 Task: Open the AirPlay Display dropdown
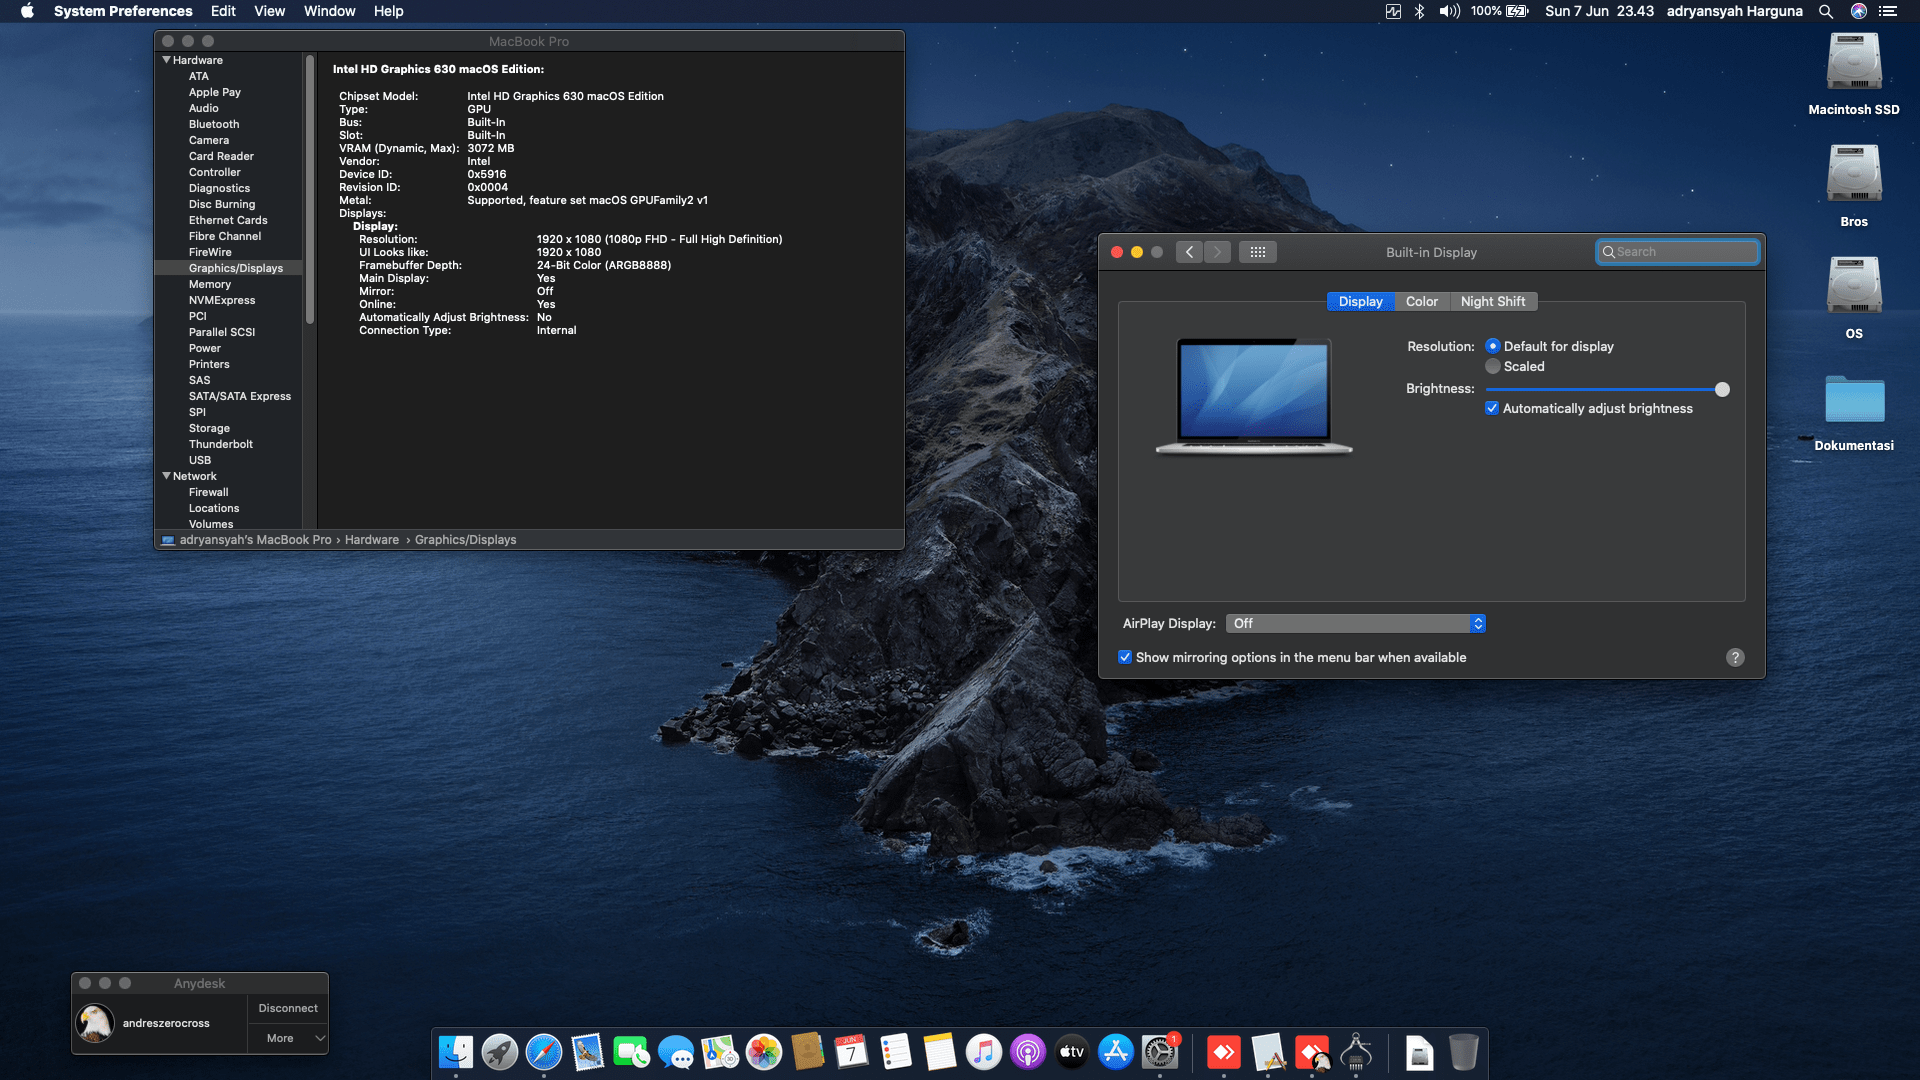pos(1355,623)
